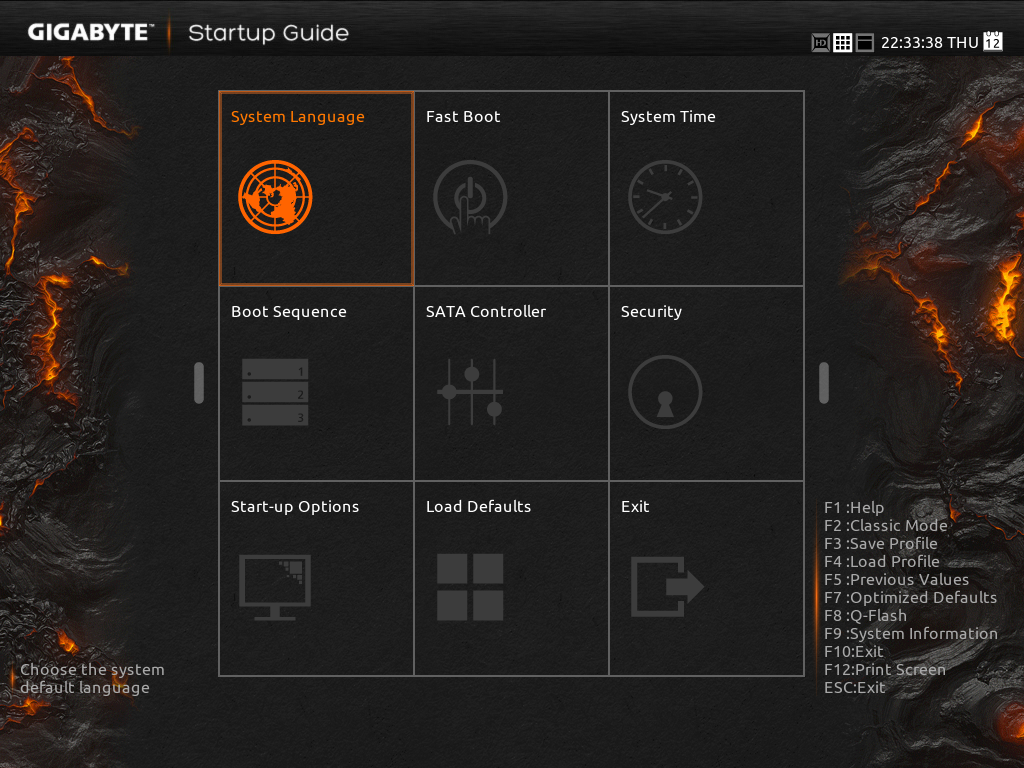Open the Boot Sequence drive list icon
The height and width of the screenshot is (768, 1024).
coord(275,392)
